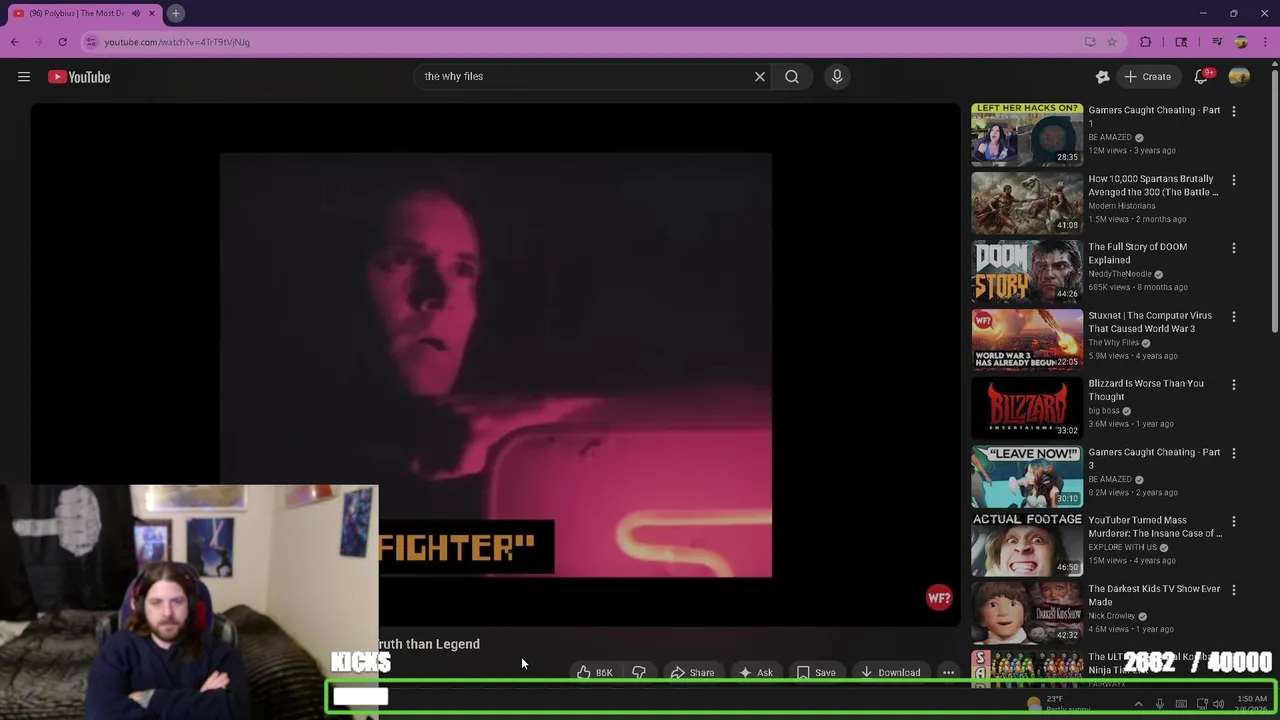Viewport: 1280px width, 720px height.
Task: Open the Chrome media controls icon
Action: [1217, 42]
